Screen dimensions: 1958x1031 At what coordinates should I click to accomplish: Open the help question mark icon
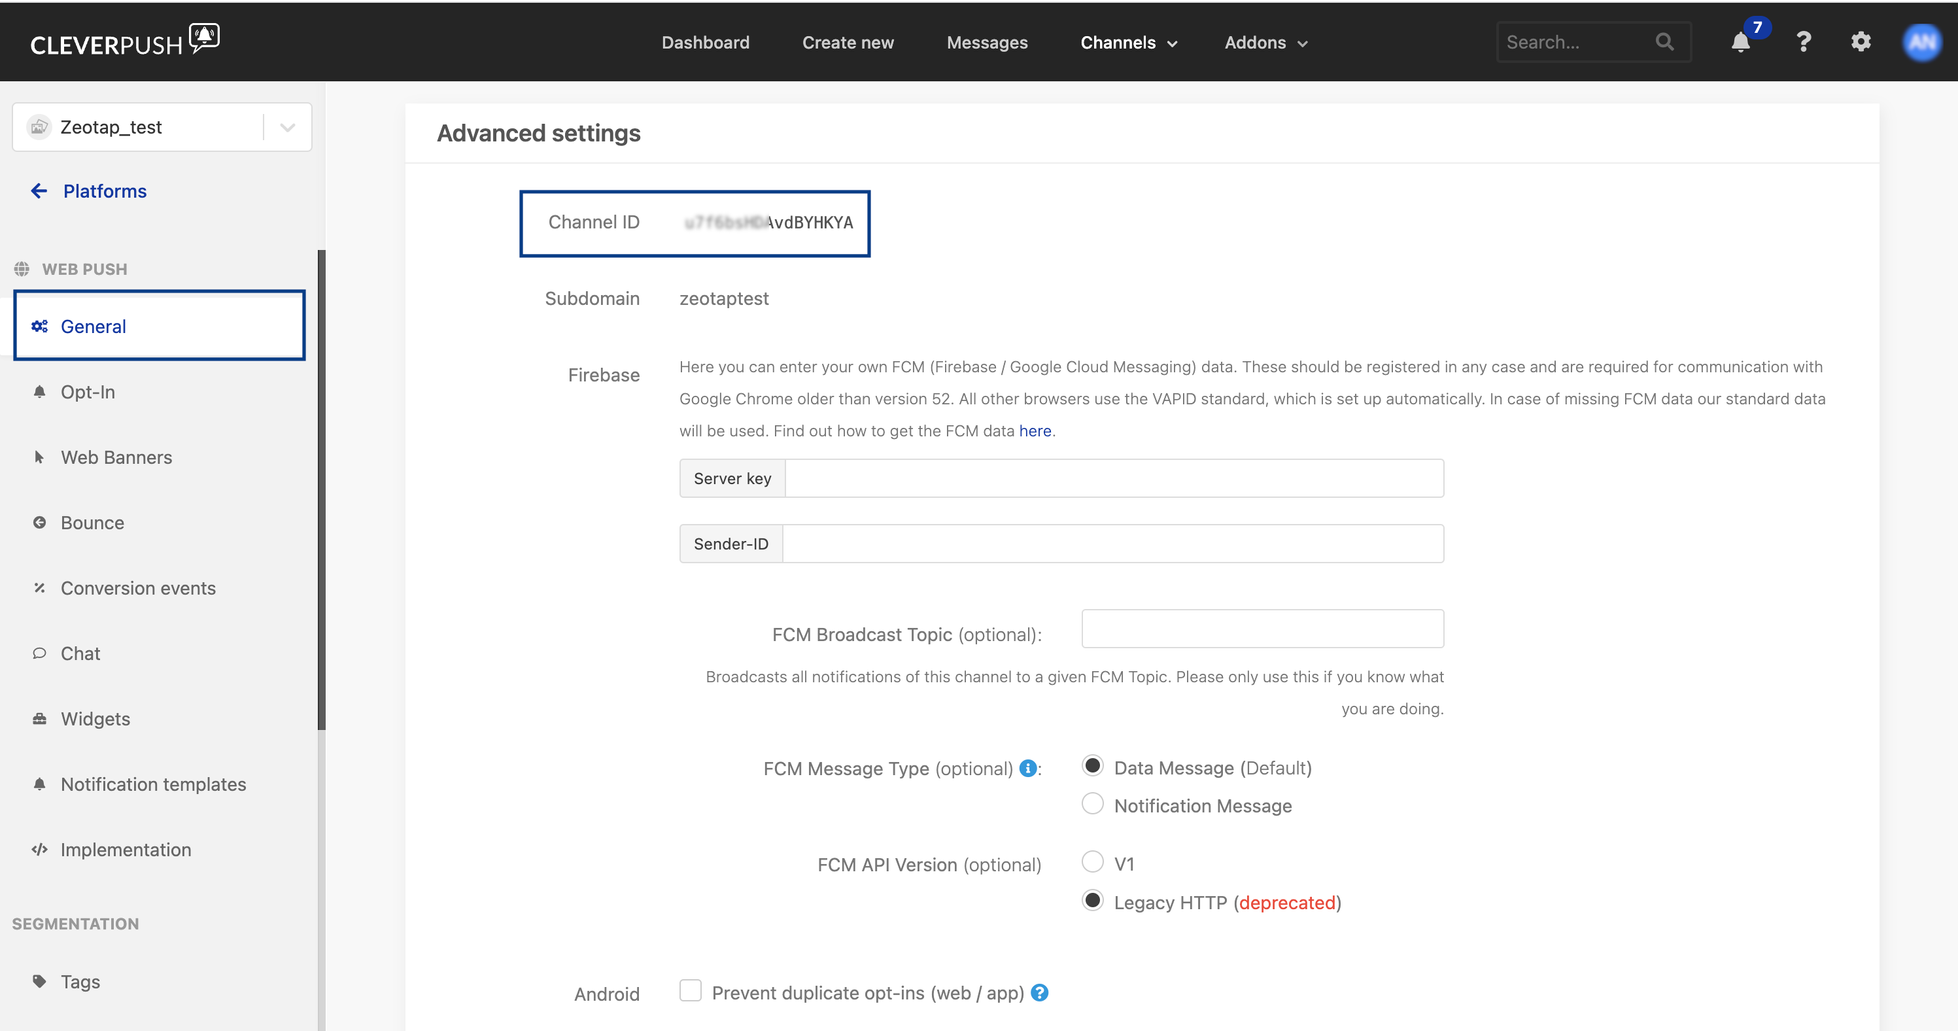[x=1803, y=42]
